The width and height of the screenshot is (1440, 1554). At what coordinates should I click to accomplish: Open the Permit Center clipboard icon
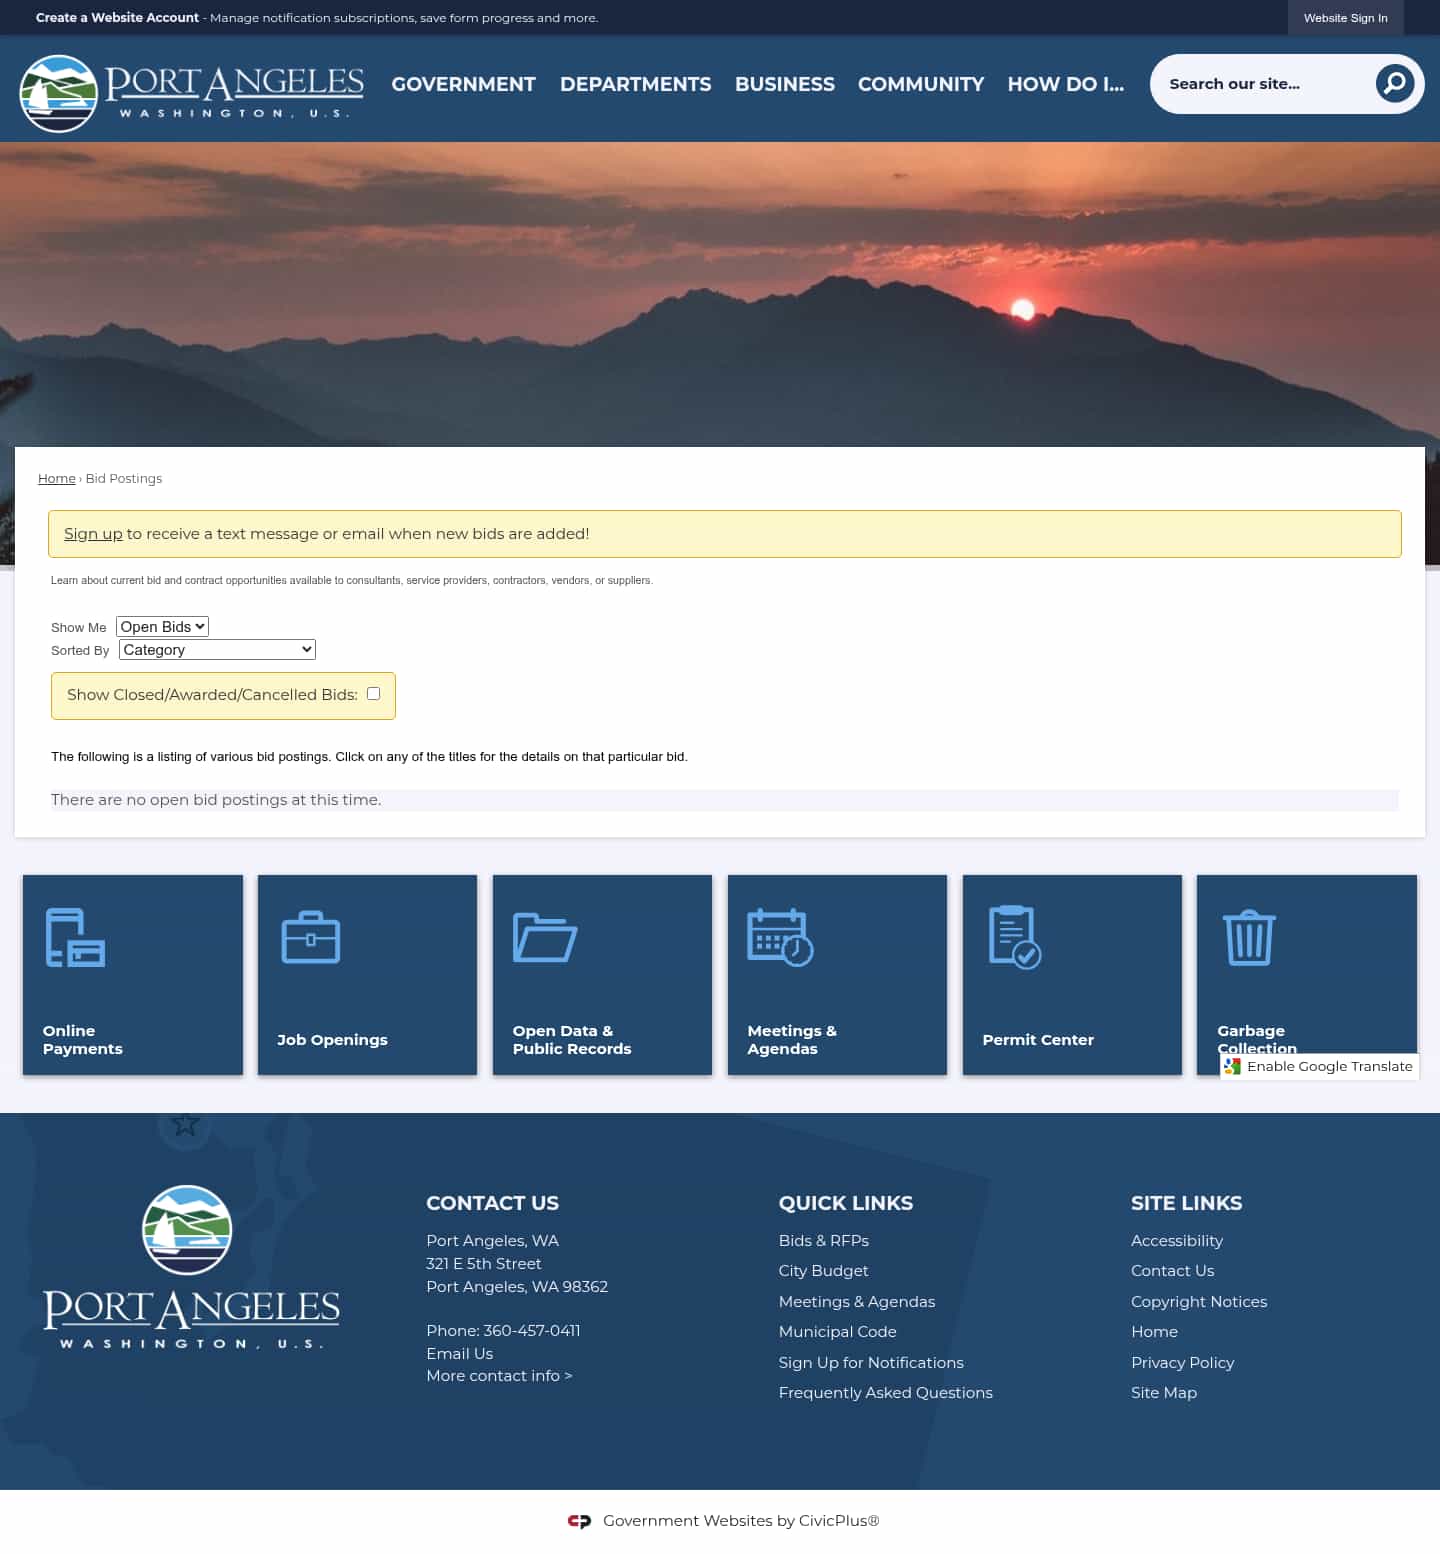[x=1013, y=938]
